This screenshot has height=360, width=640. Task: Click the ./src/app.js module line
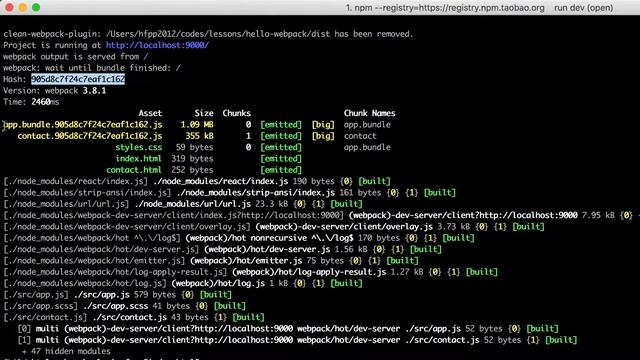click(118, 295)
